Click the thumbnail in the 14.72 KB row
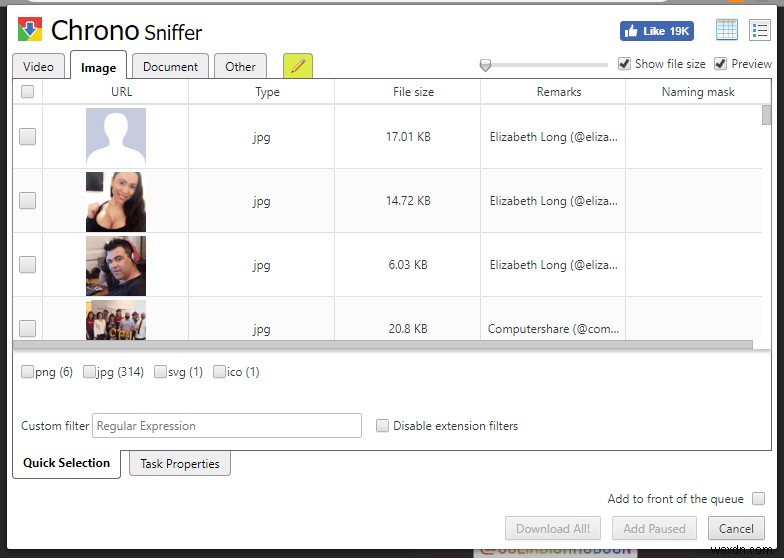 [116, 202]
